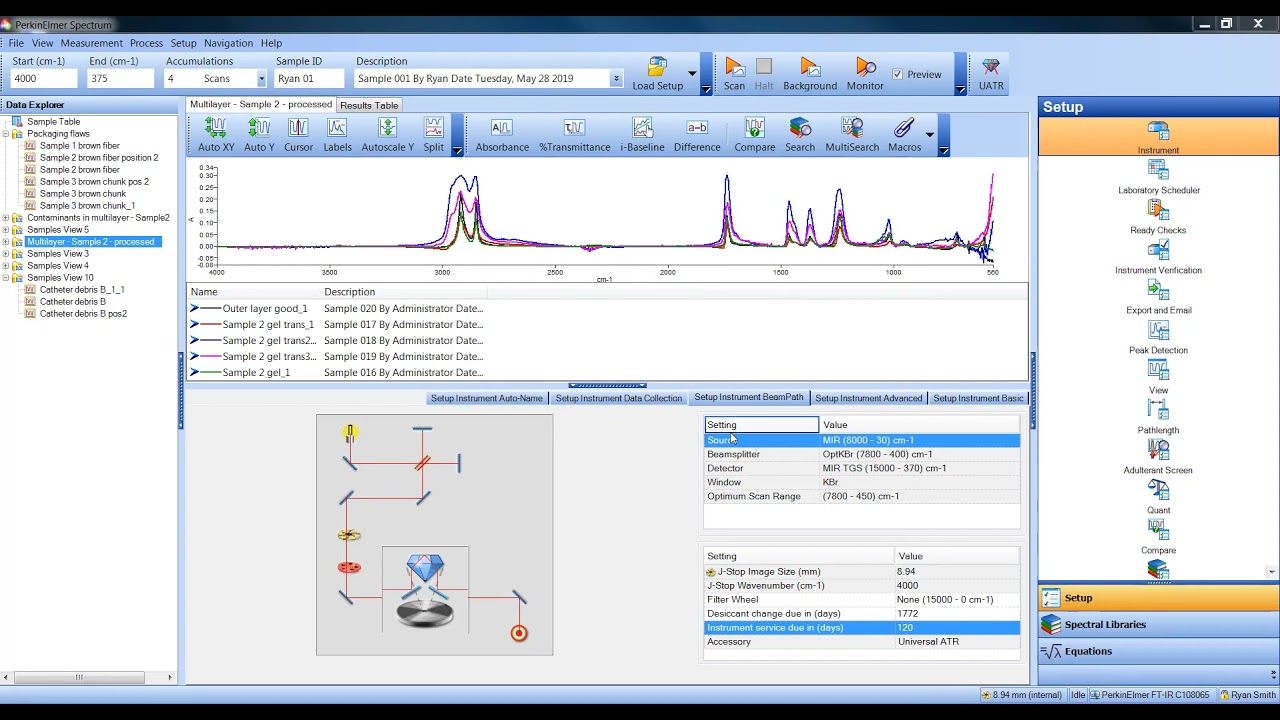The width and height of the screenshot is (1280, 720).
Task: Open Pathlength setup
Action: point(1158,417)
